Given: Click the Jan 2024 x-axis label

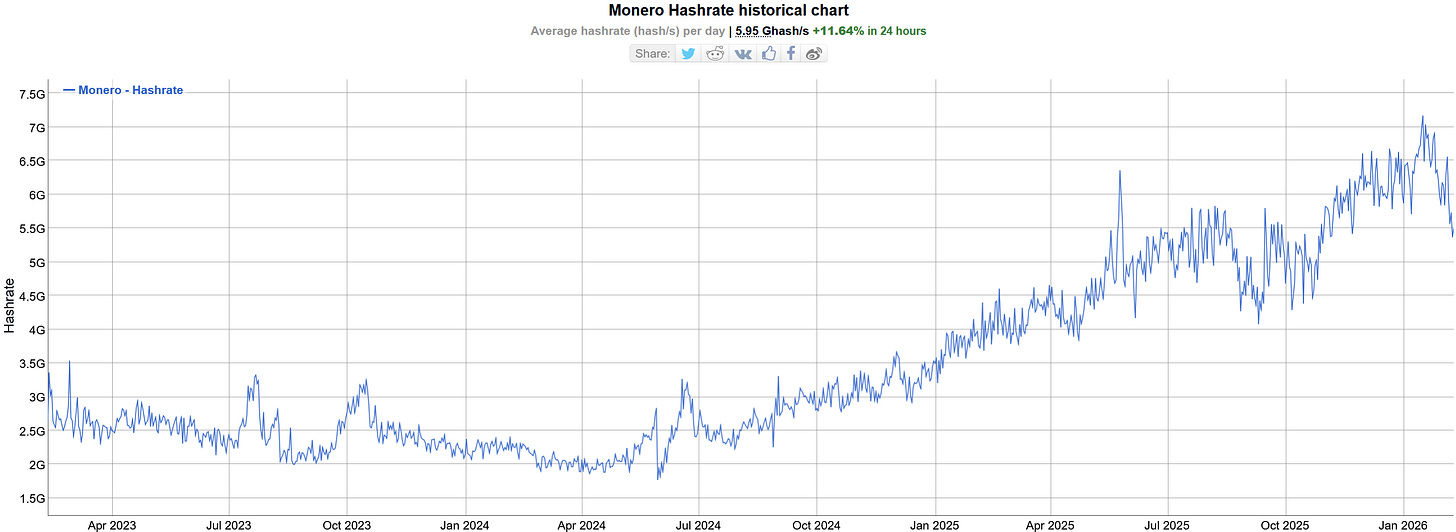Looking at the screenshot, I should (464, 524).
